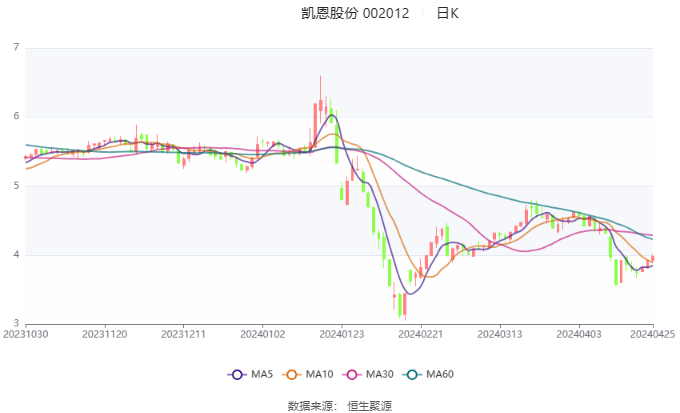Toggle the MA60 legend entry
The width and height of the screenshot is (680, 413).
click(x=428, y=374)
